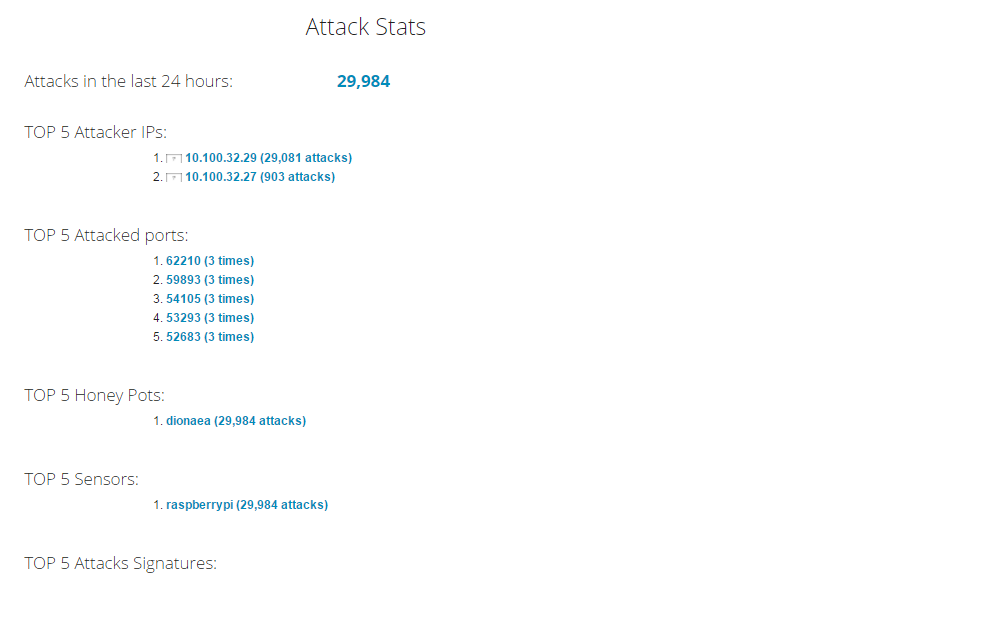
Task: Click the 'Attacks in the last 24 hours' label
Action: 129,82
